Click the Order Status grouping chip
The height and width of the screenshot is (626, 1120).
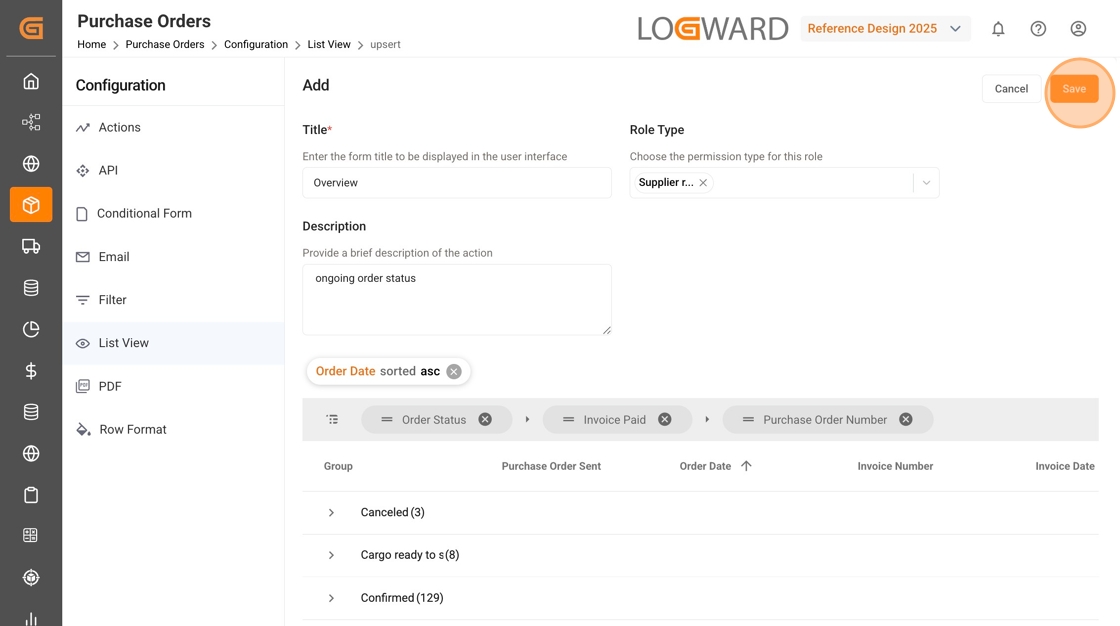coord(434,419)
